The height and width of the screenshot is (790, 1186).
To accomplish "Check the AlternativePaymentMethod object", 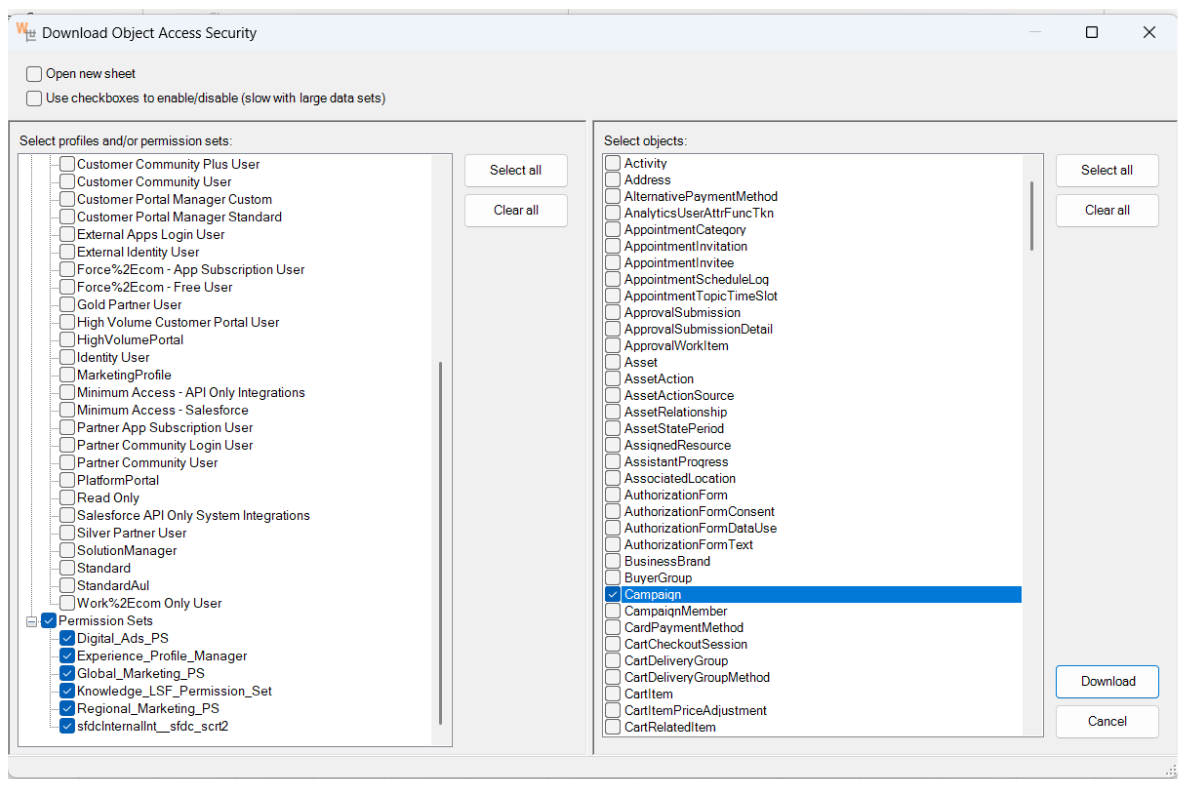I will coord(613,197).
